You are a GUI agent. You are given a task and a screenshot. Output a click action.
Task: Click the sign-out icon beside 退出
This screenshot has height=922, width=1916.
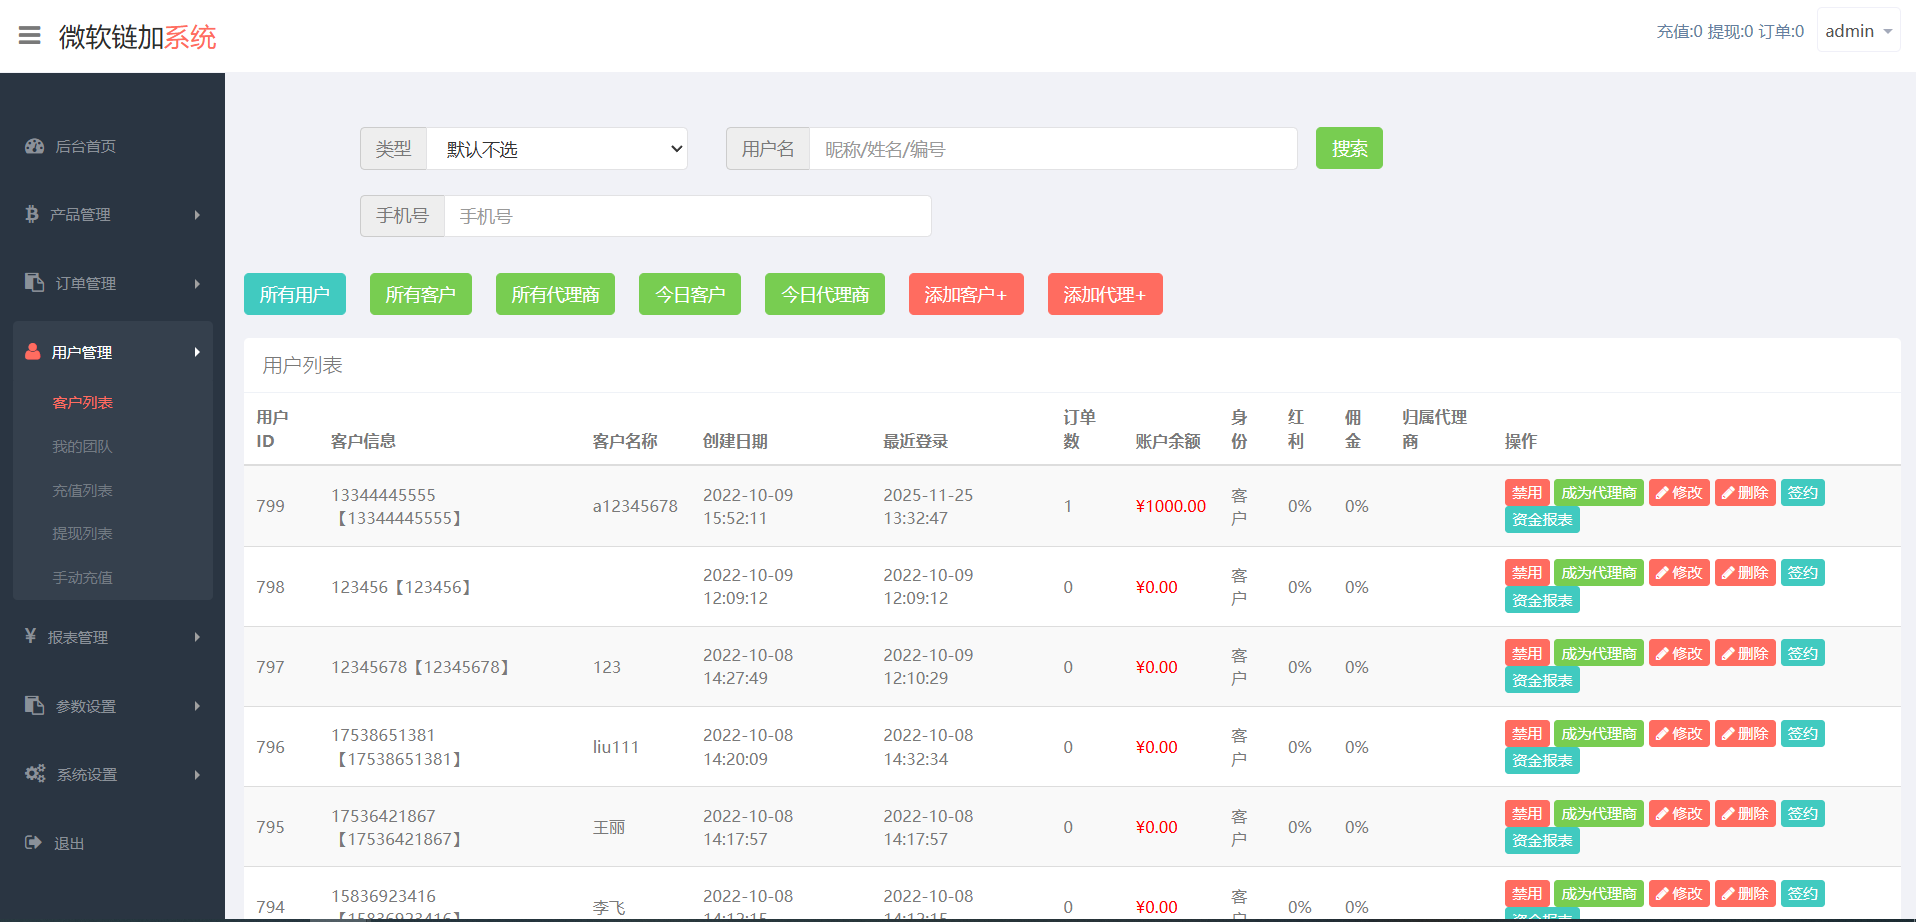point(33,843)
